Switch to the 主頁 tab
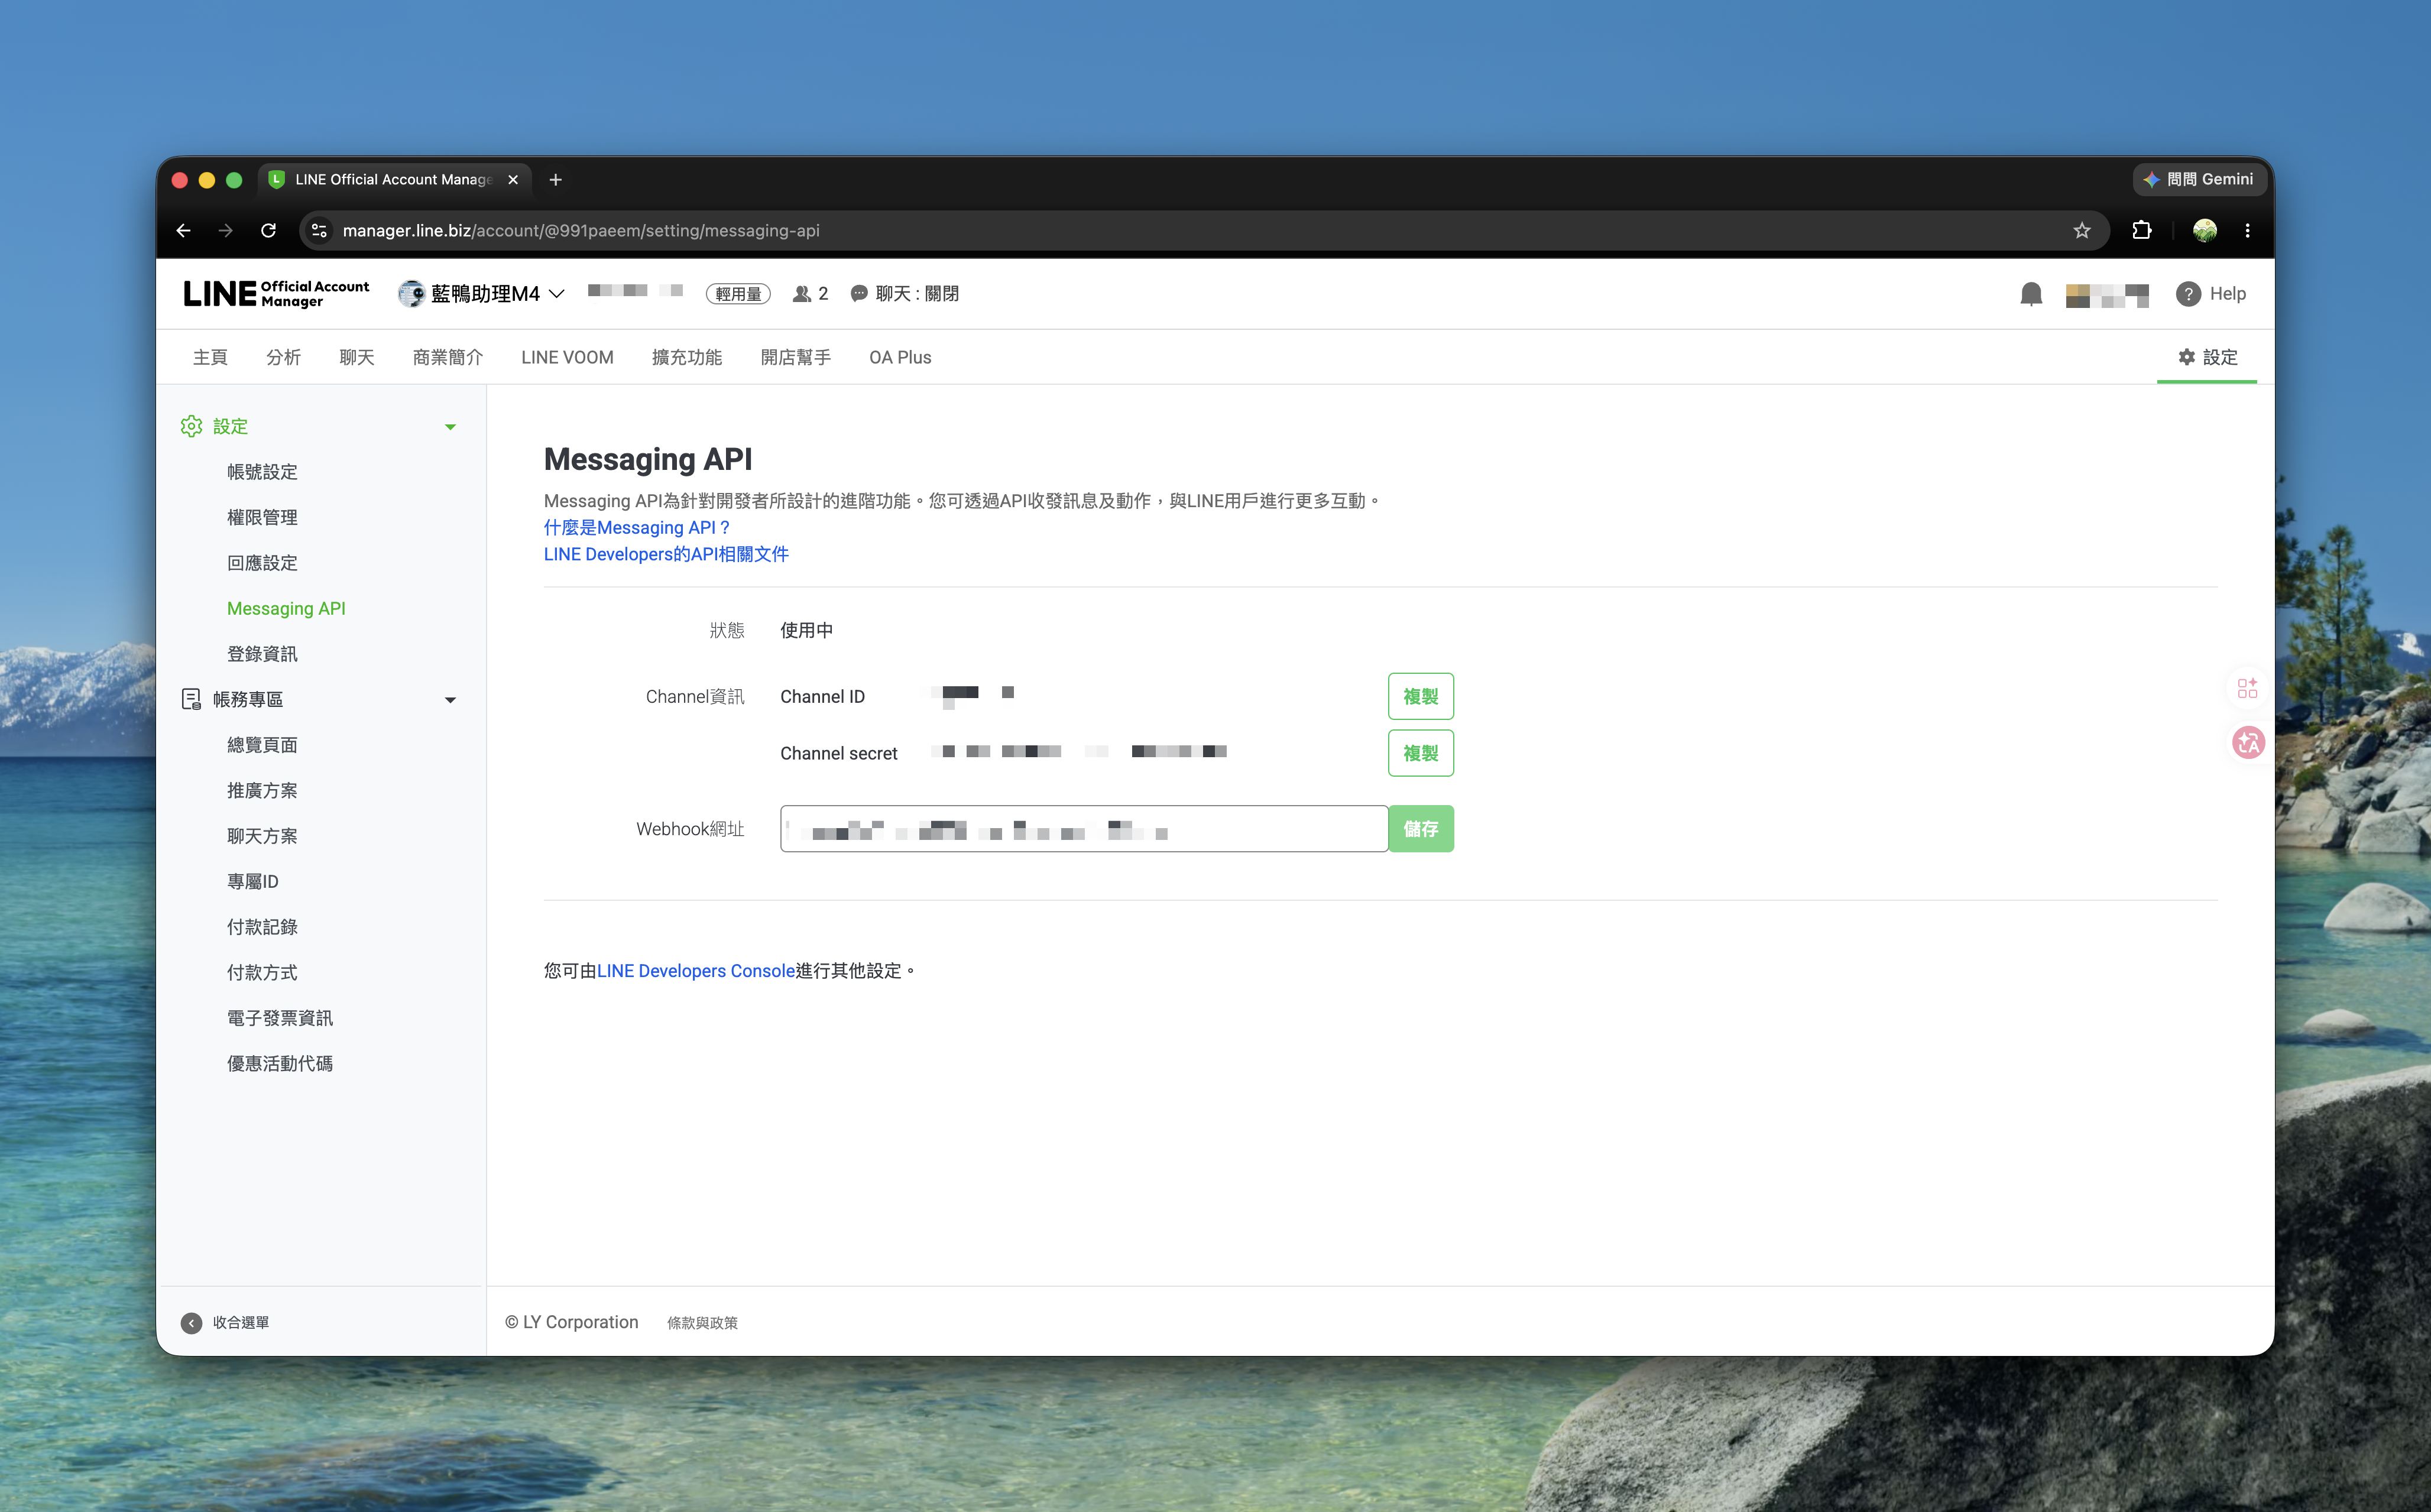This screenshot has width=2431, height=1512. click(210, 357)
